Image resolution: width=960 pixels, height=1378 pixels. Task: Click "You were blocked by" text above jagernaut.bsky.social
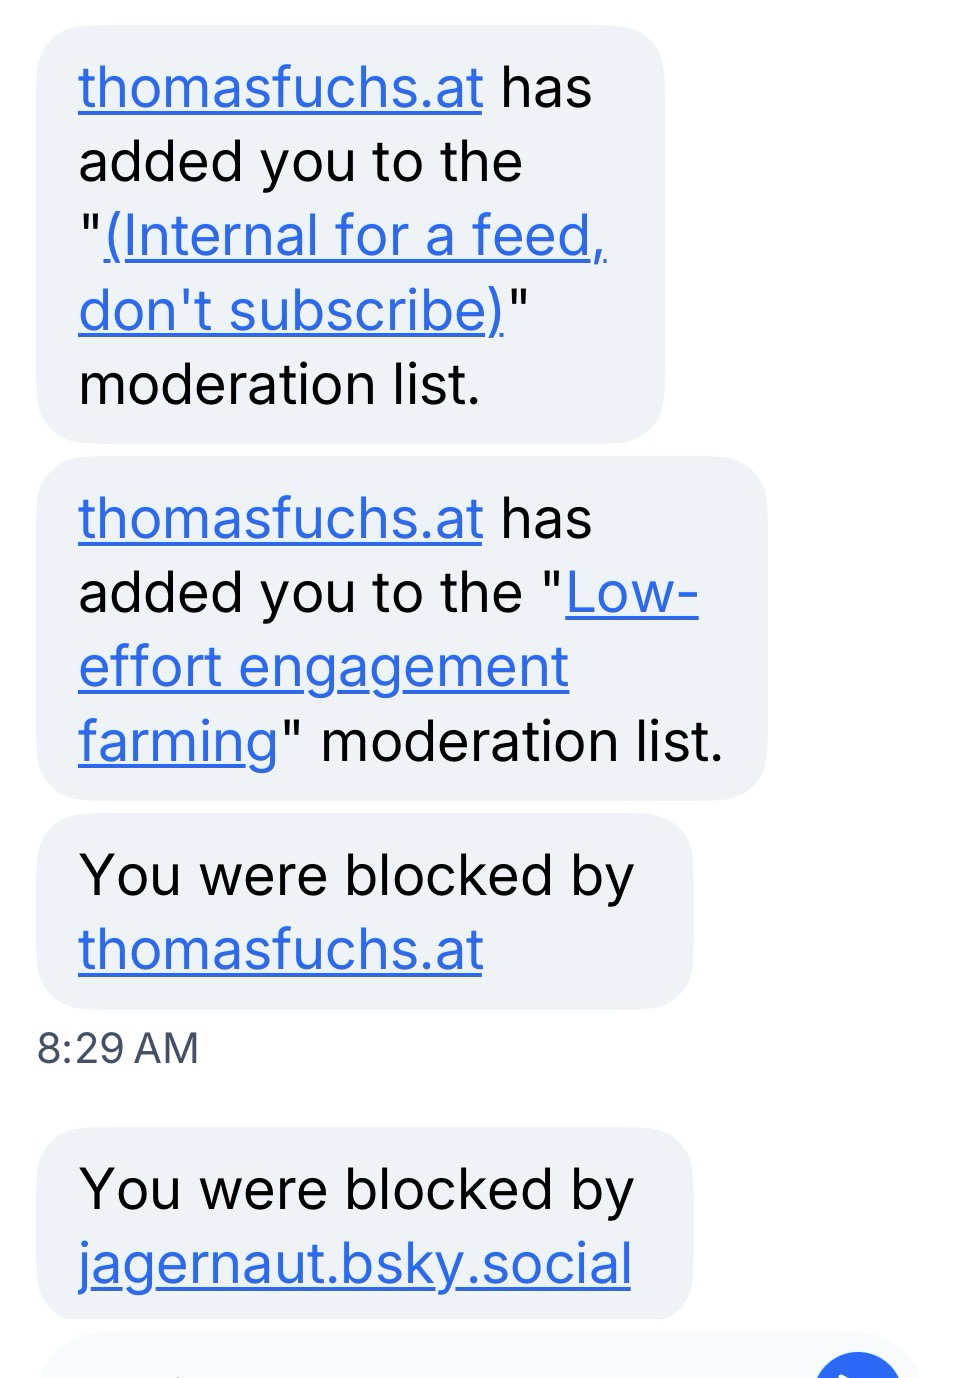pos(355,1190)
